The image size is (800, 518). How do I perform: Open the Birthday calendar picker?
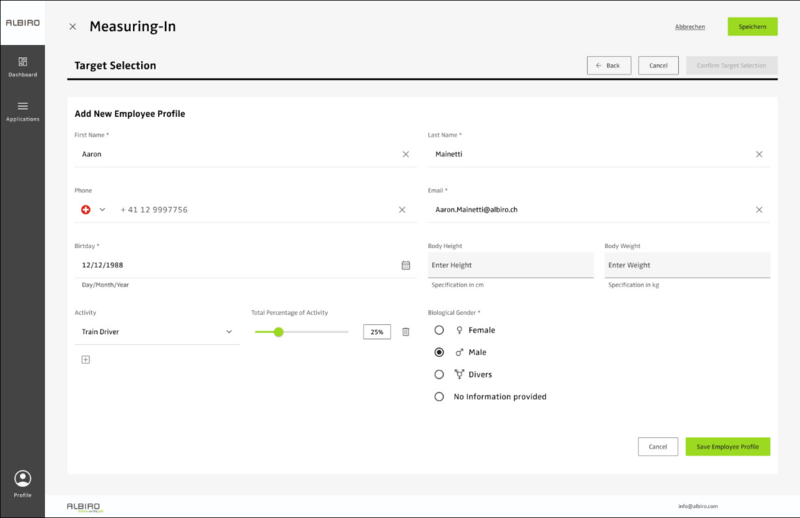(405, 265)
